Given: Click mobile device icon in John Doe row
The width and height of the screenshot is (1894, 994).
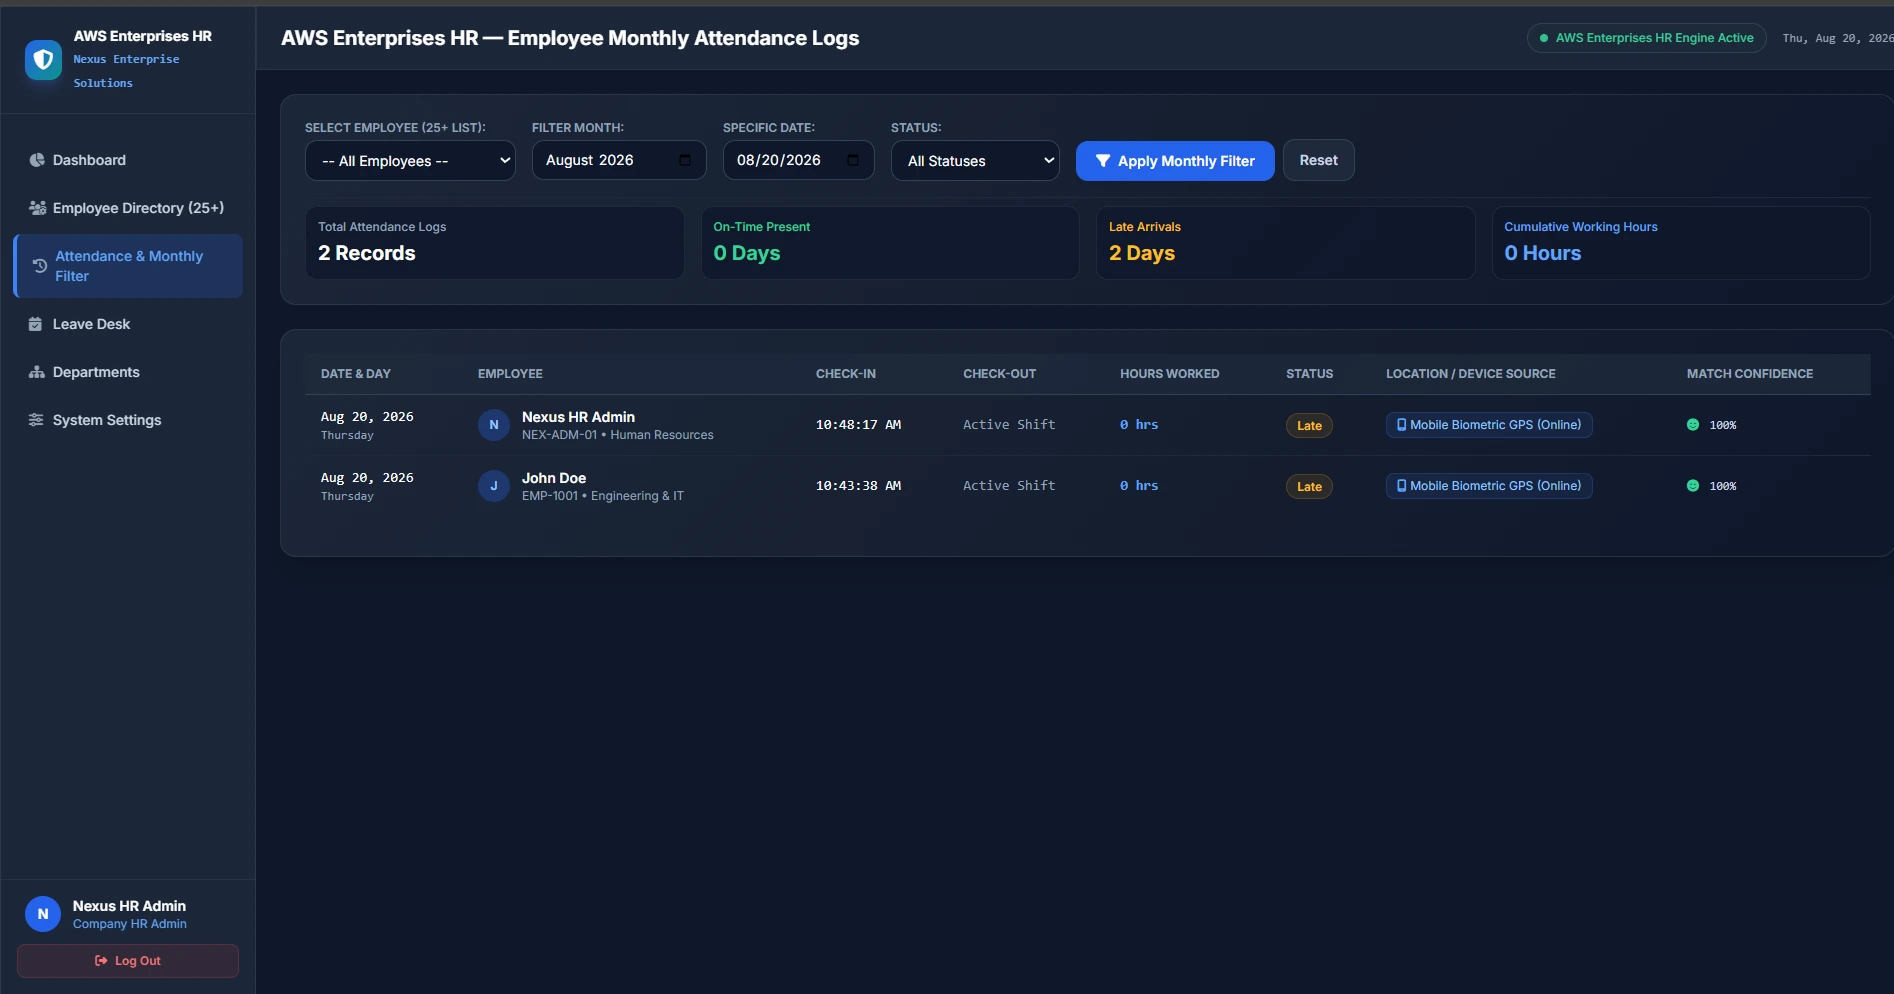Looking at the screenshot, I should pos(1402,486).
